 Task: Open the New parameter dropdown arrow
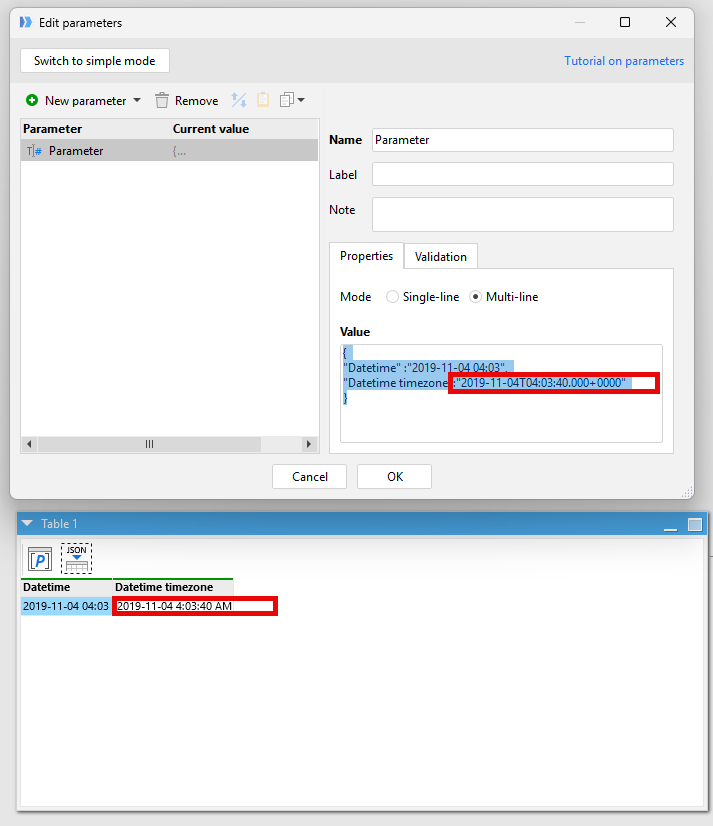(x=137, y=101)
